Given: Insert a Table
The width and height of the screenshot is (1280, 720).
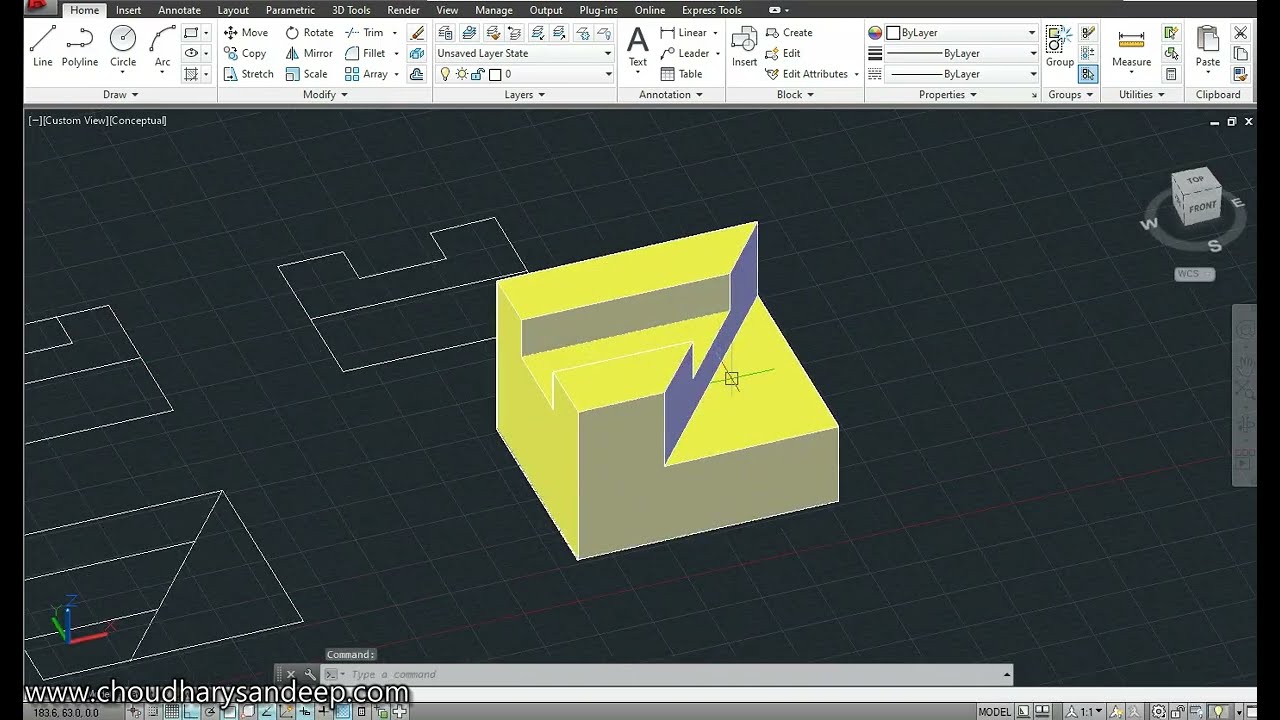Looking at the screenshot, I should [681, 74].
